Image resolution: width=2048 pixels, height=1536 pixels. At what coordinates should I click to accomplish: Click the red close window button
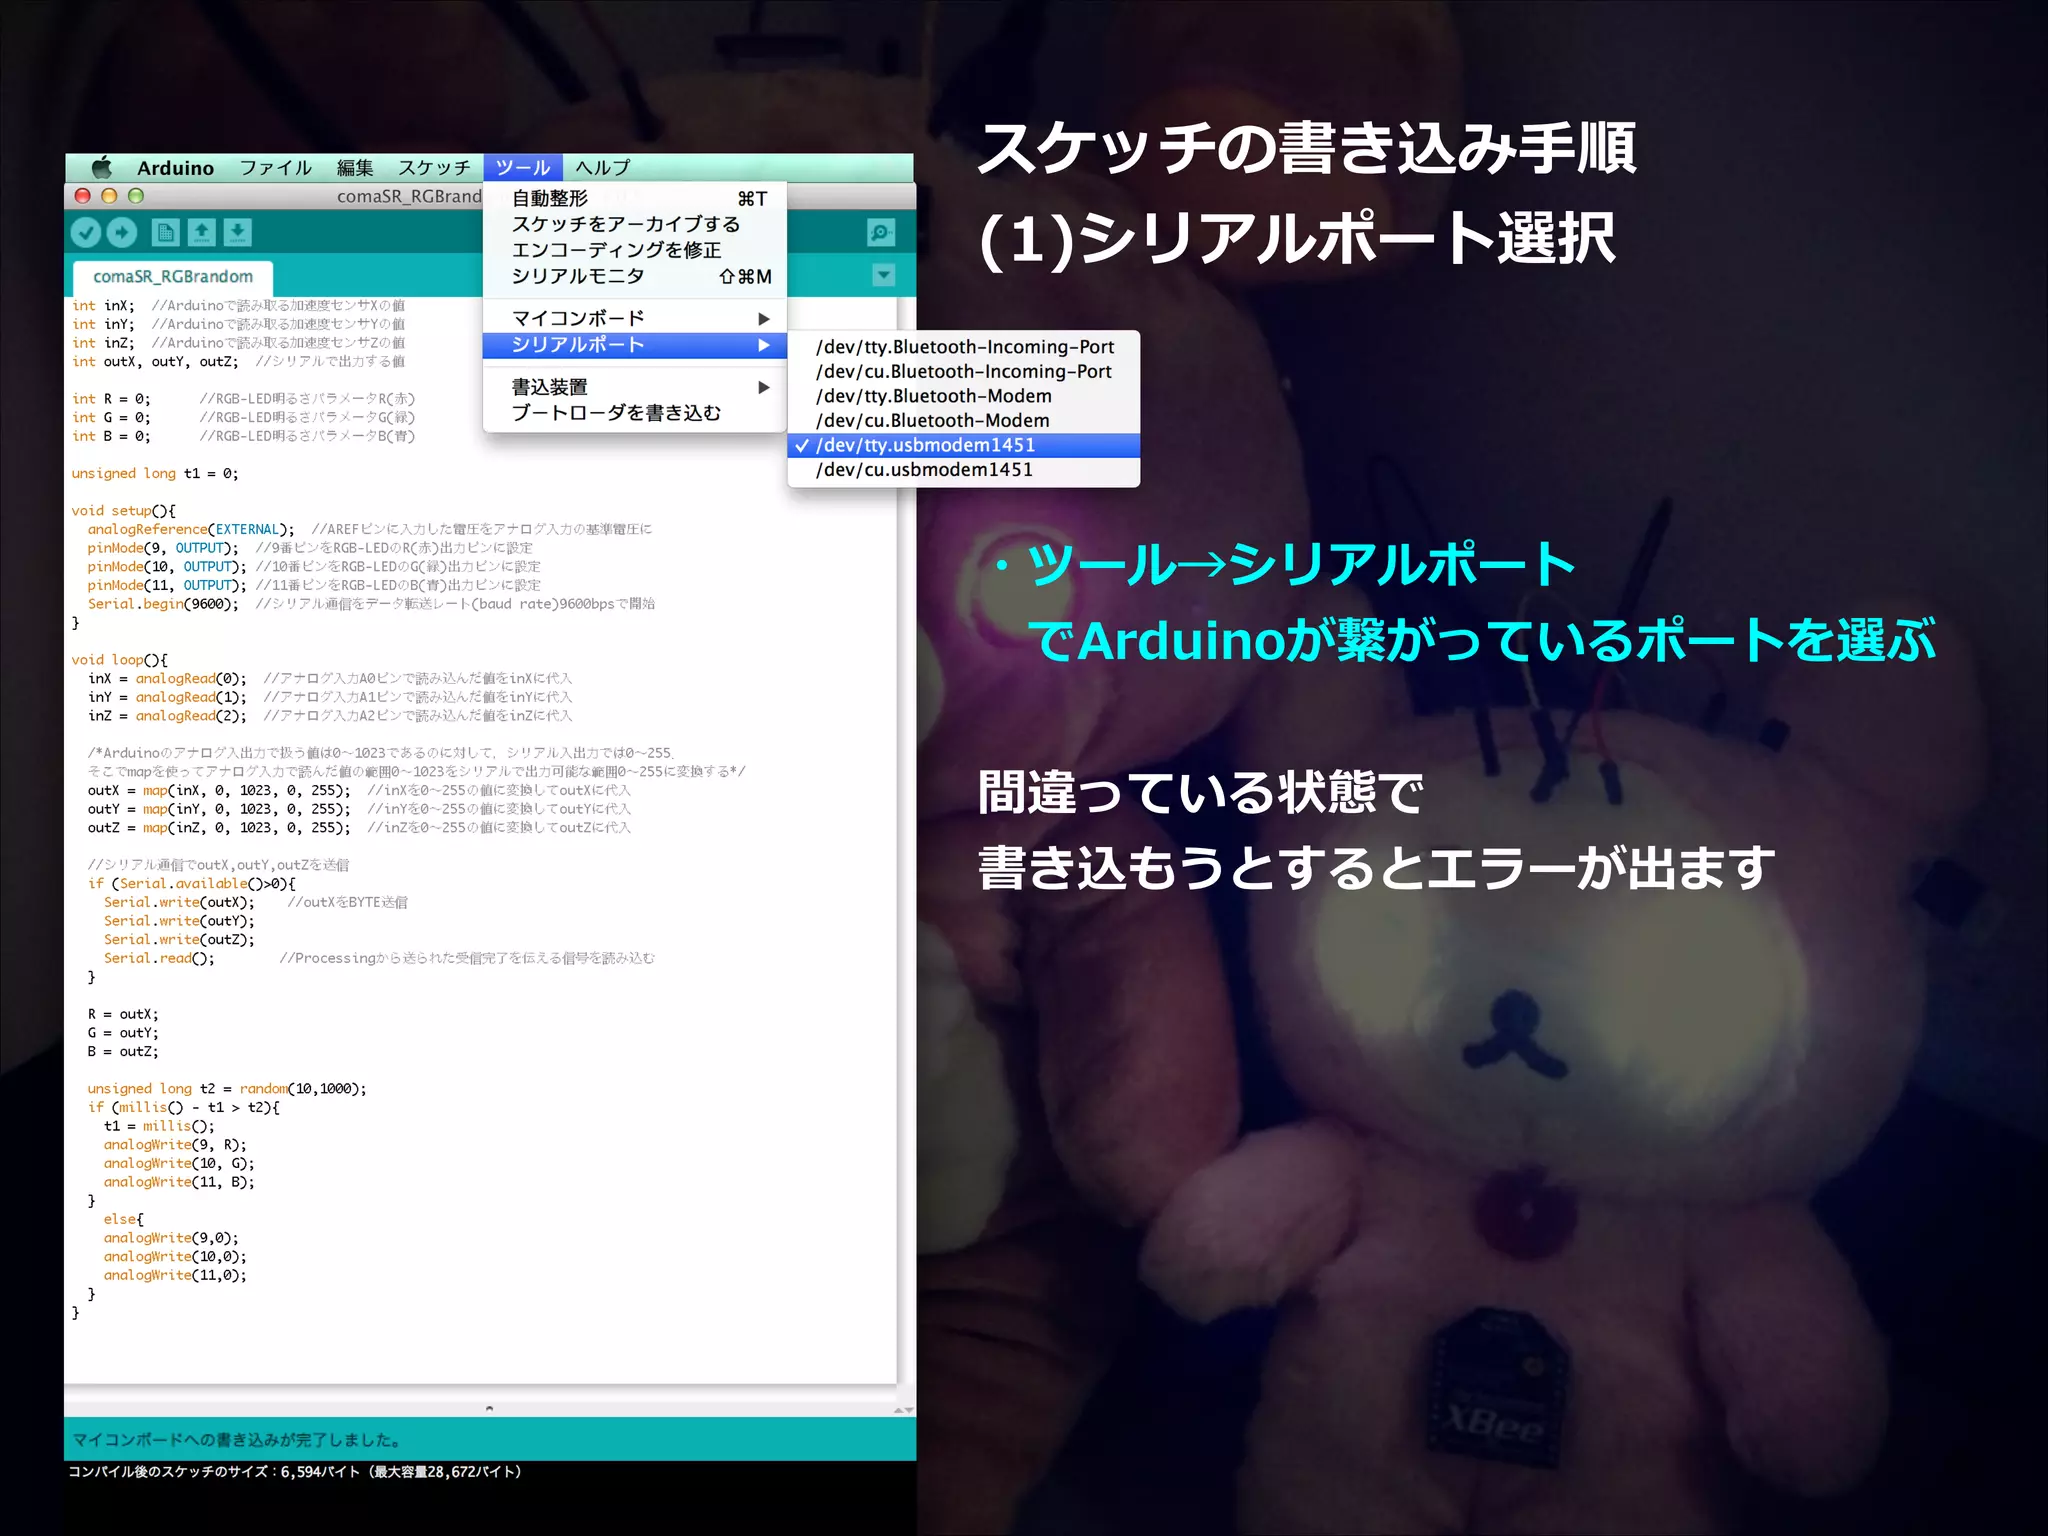pyautogui.click(x=83, y=196)
